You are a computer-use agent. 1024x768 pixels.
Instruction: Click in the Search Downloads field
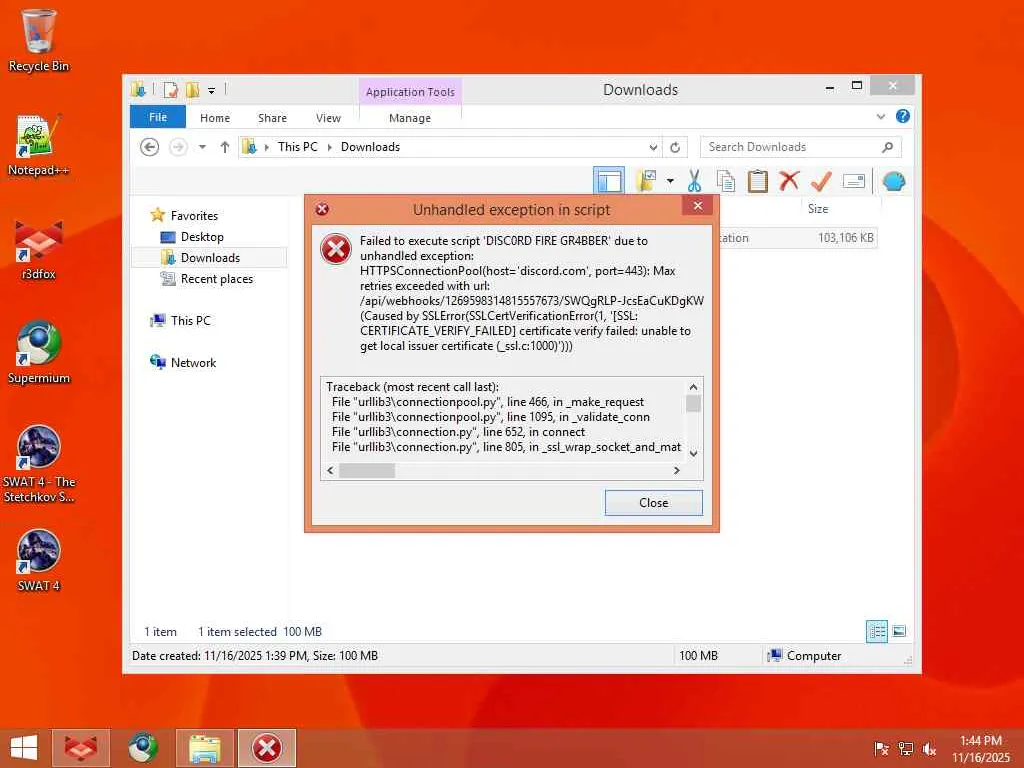[800, 147]
